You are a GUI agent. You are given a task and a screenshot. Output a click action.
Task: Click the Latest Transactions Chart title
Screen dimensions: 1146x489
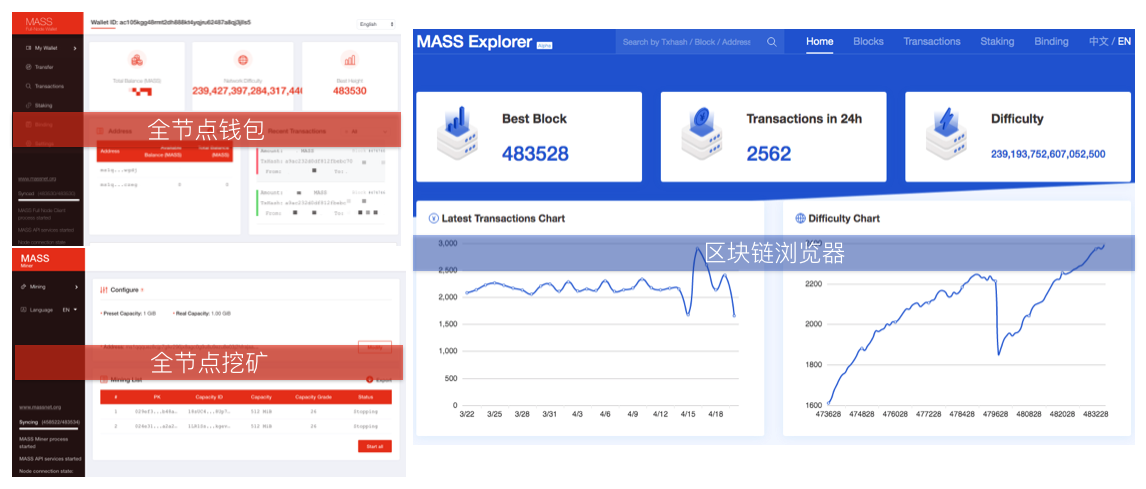tap(503, 218)
